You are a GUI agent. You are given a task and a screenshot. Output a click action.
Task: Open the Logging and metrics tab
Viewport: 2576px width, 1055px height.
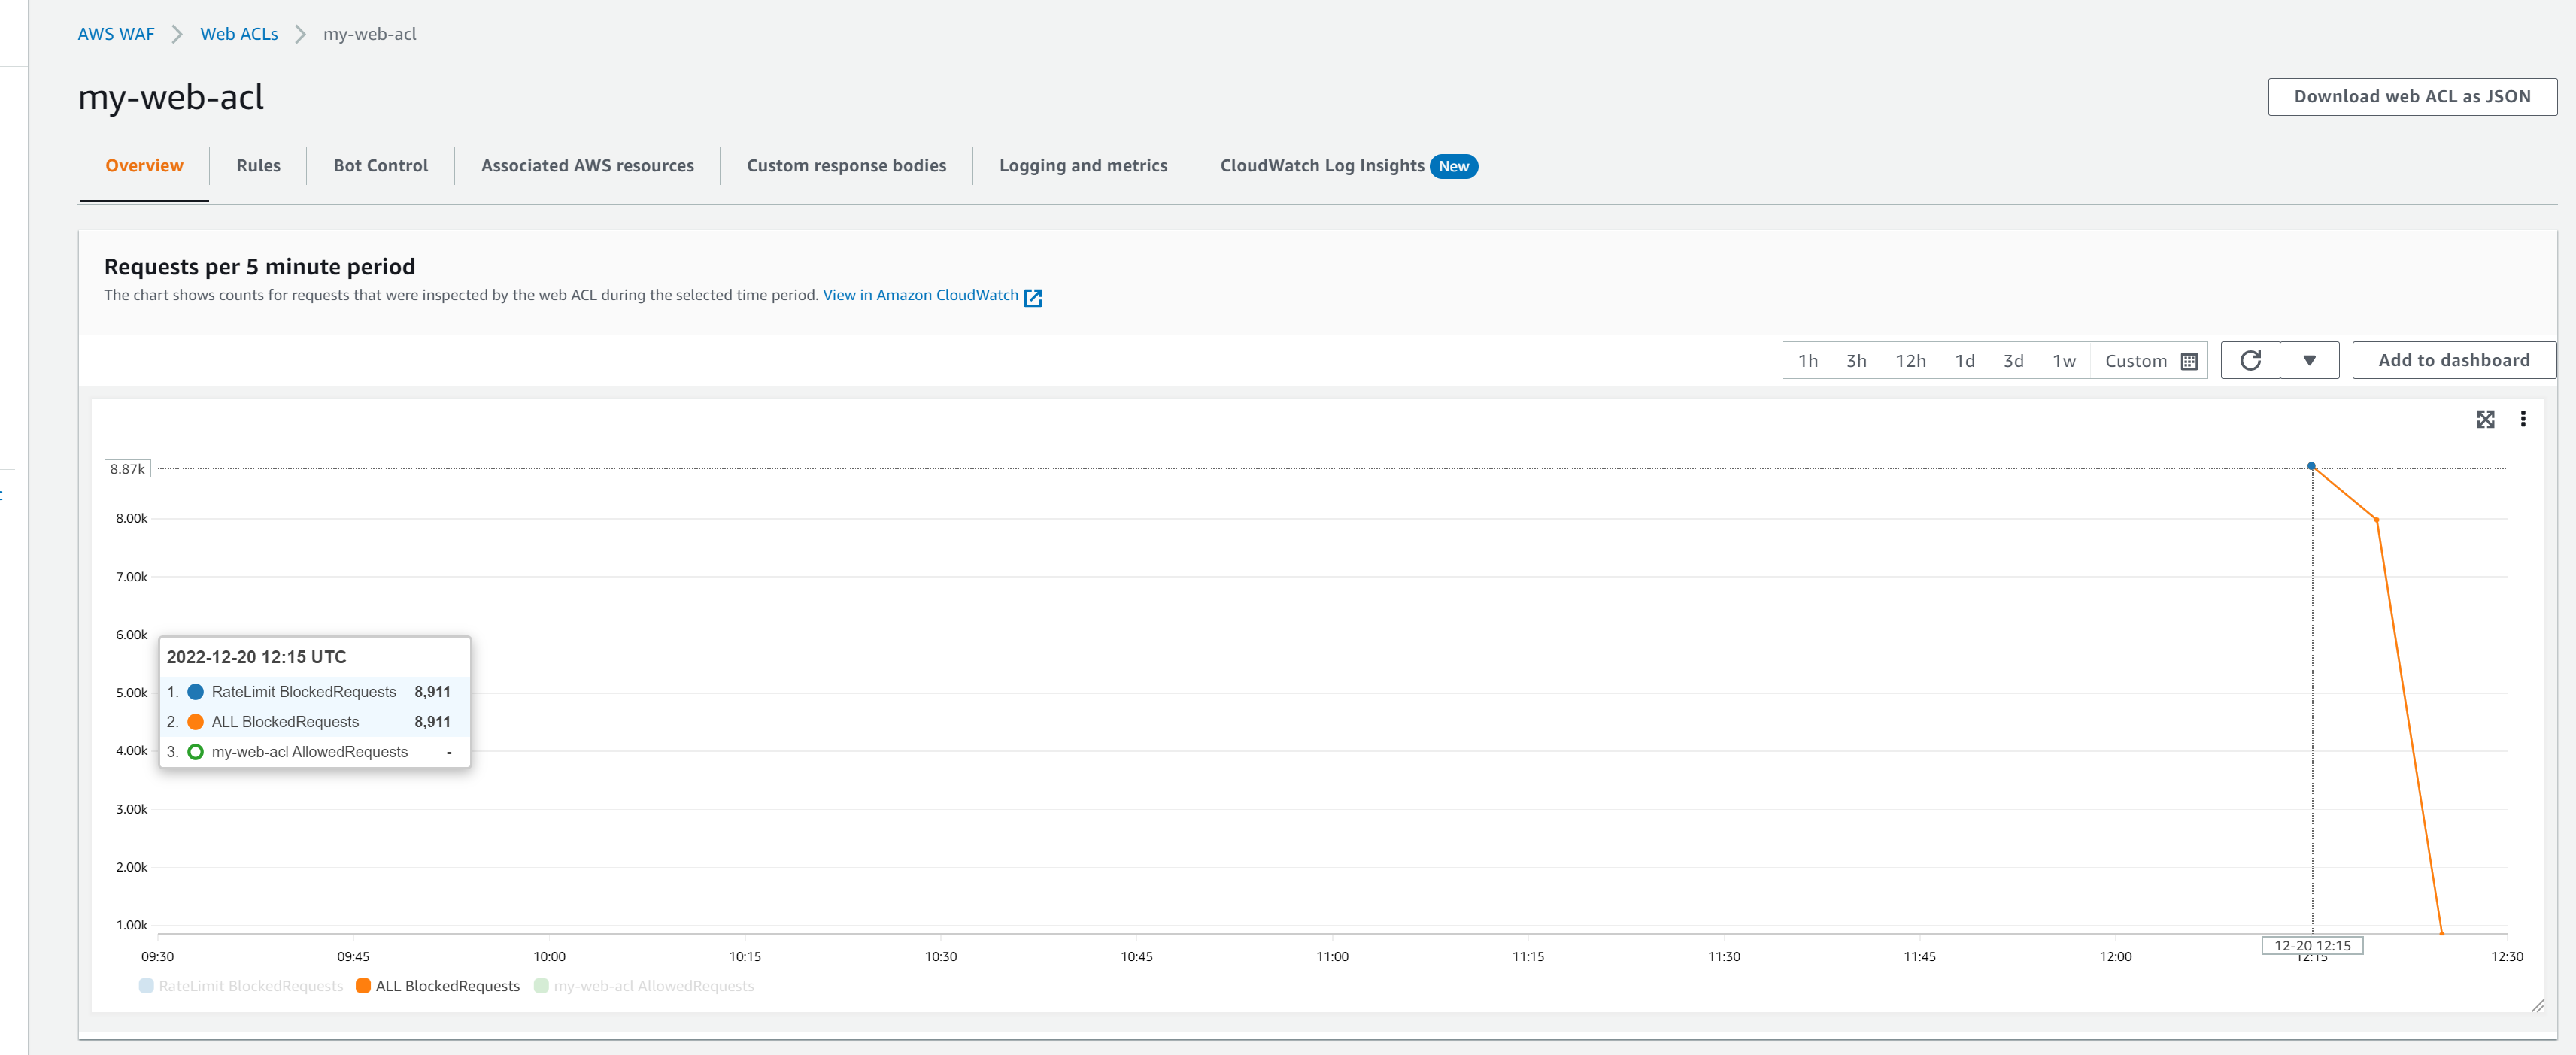point(1083,166)
